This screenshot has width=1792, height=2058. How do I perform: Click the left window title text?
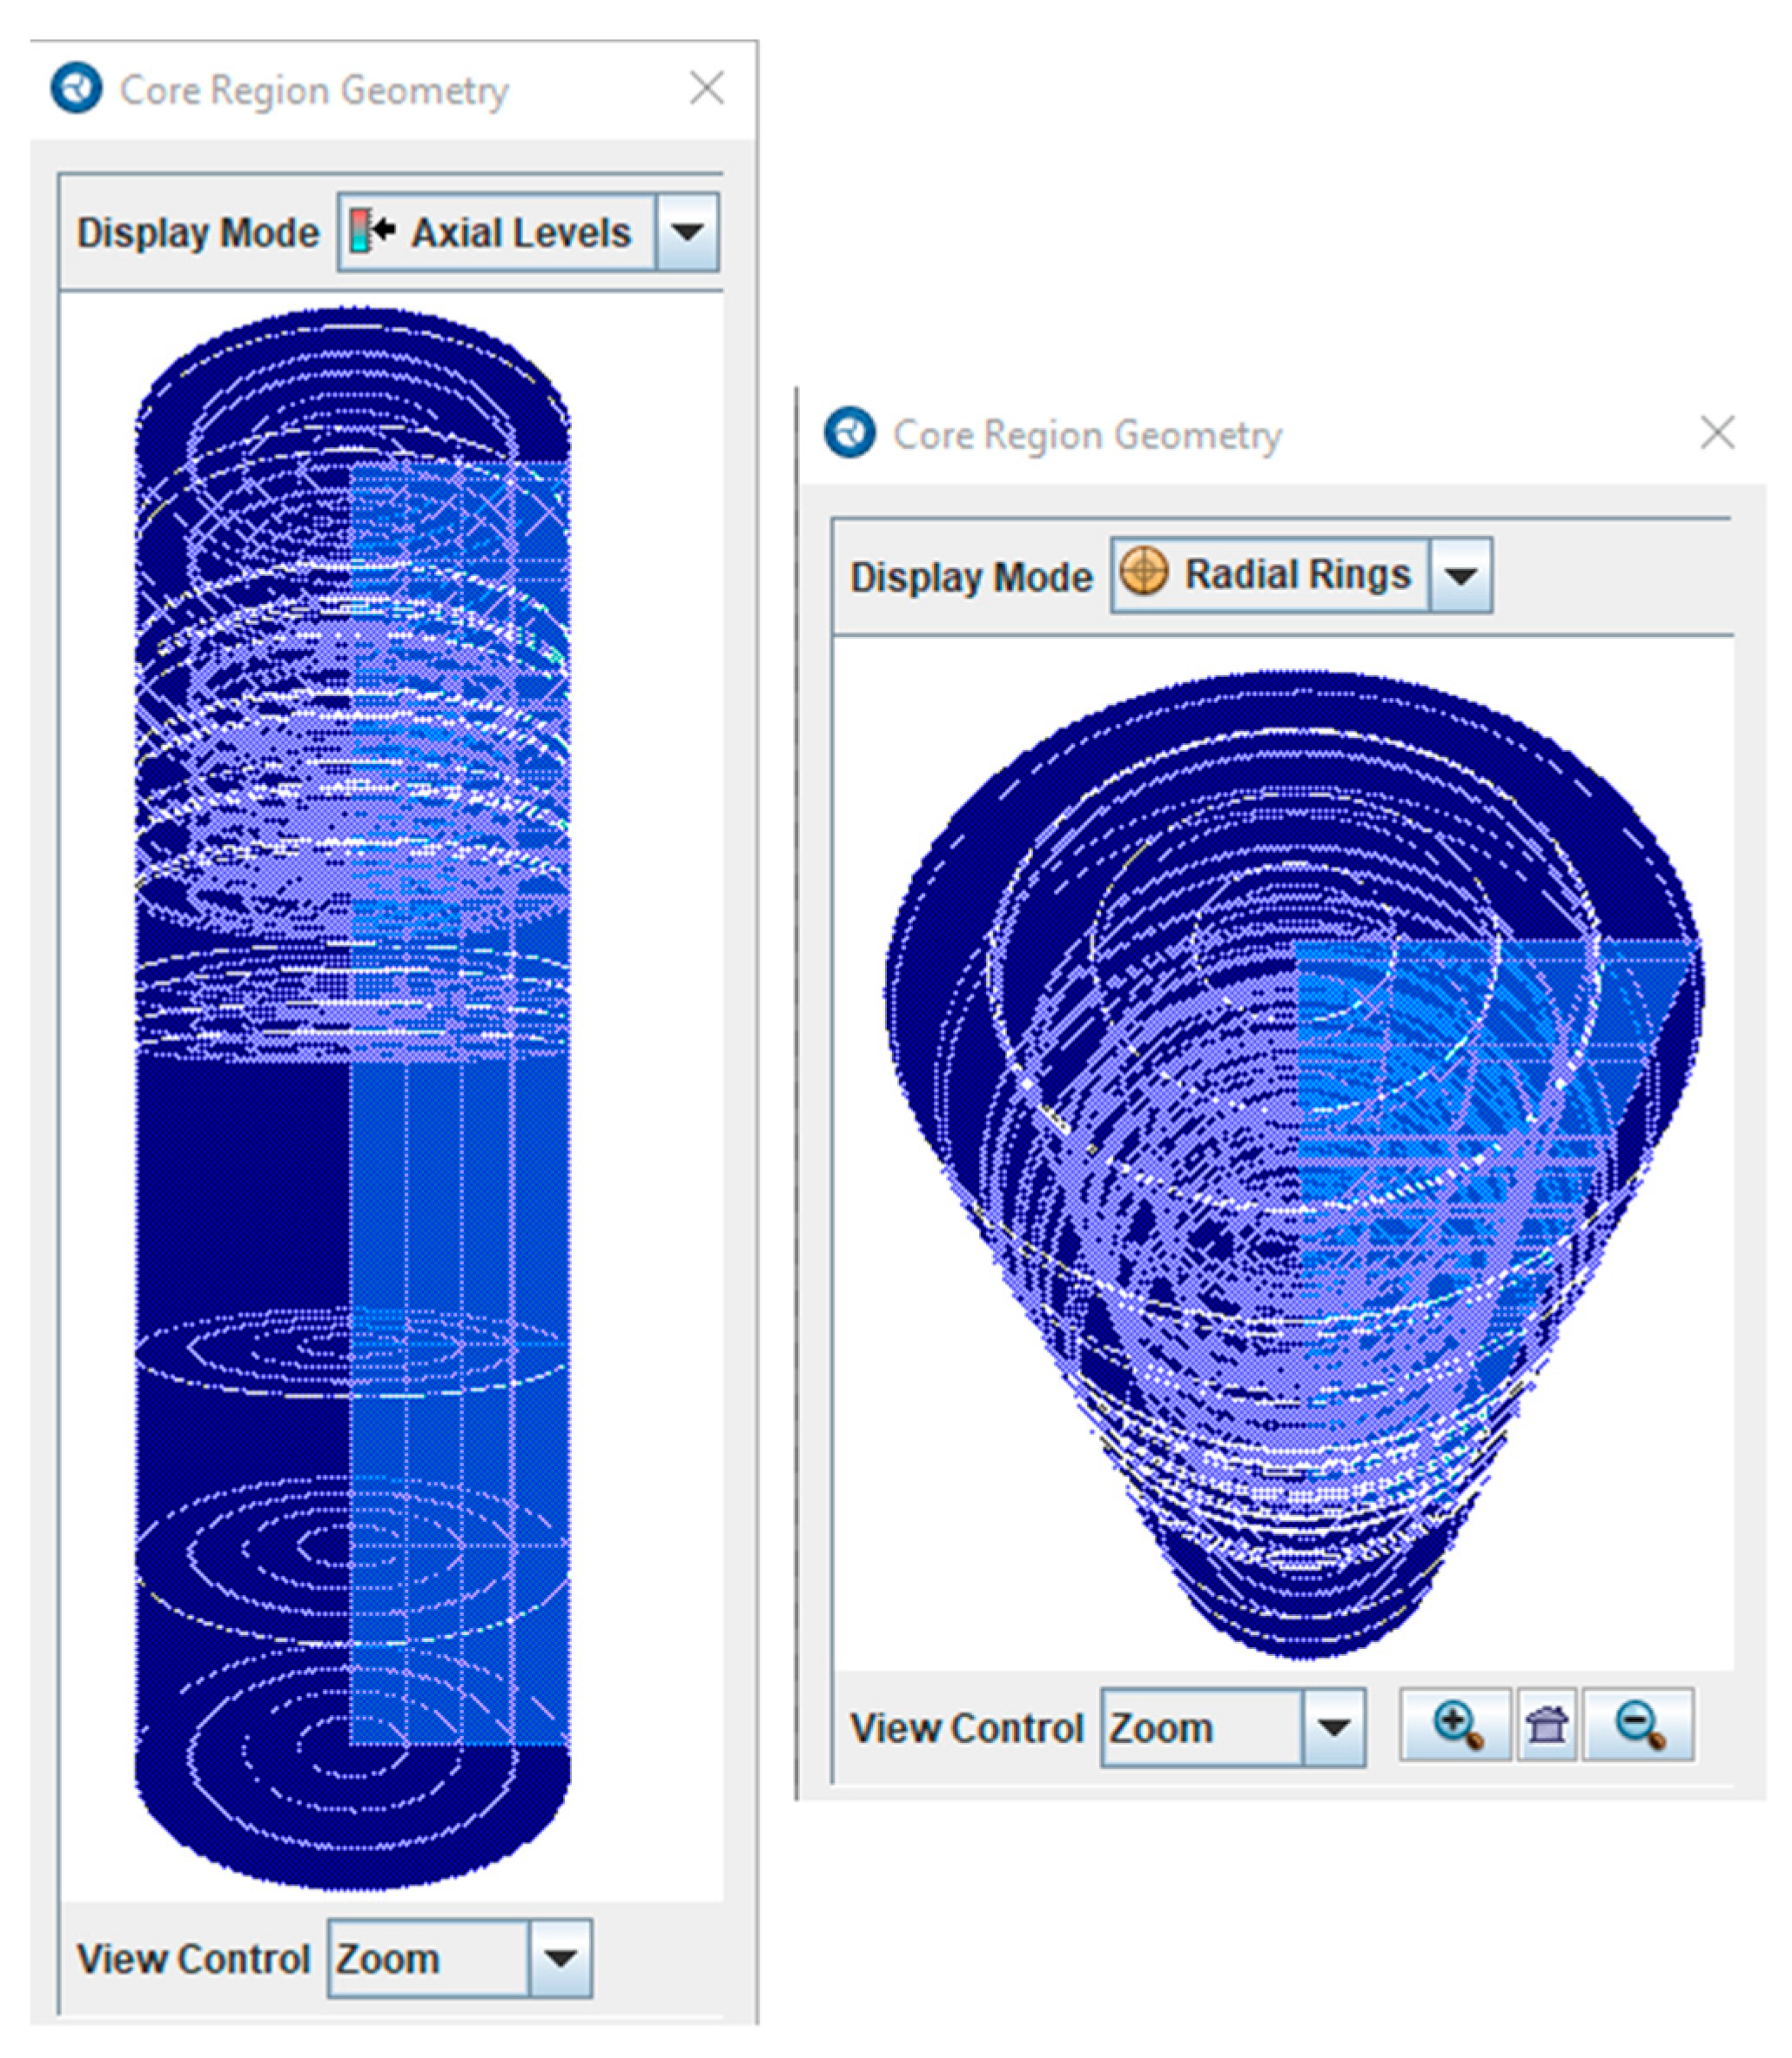coord(314,90)
